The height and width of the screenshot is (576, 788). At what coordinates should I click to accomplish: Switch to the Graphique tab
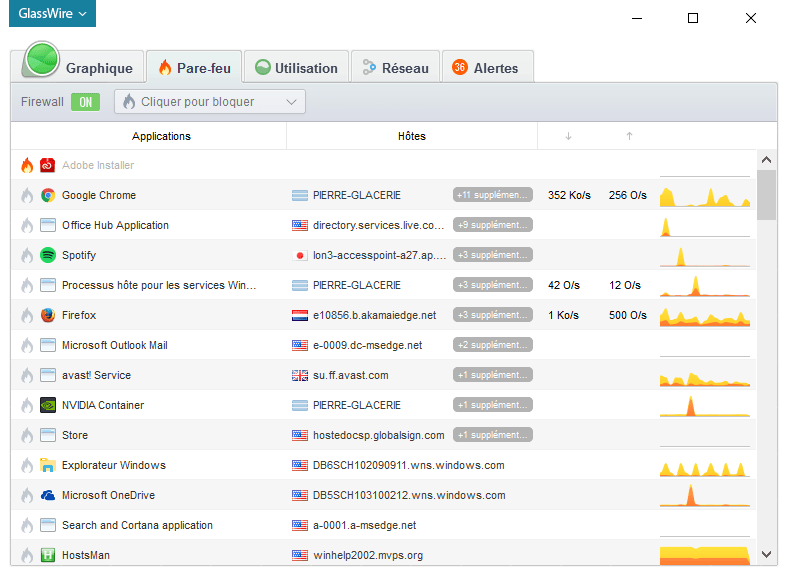pos(82,66)
